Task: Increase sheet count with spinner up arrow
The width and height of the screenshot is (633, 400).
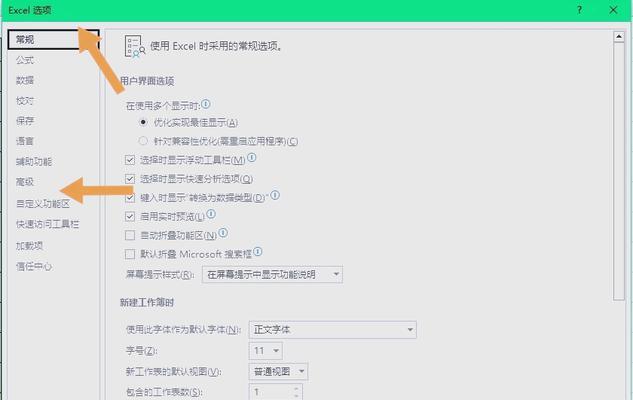Action: point(296,388)
